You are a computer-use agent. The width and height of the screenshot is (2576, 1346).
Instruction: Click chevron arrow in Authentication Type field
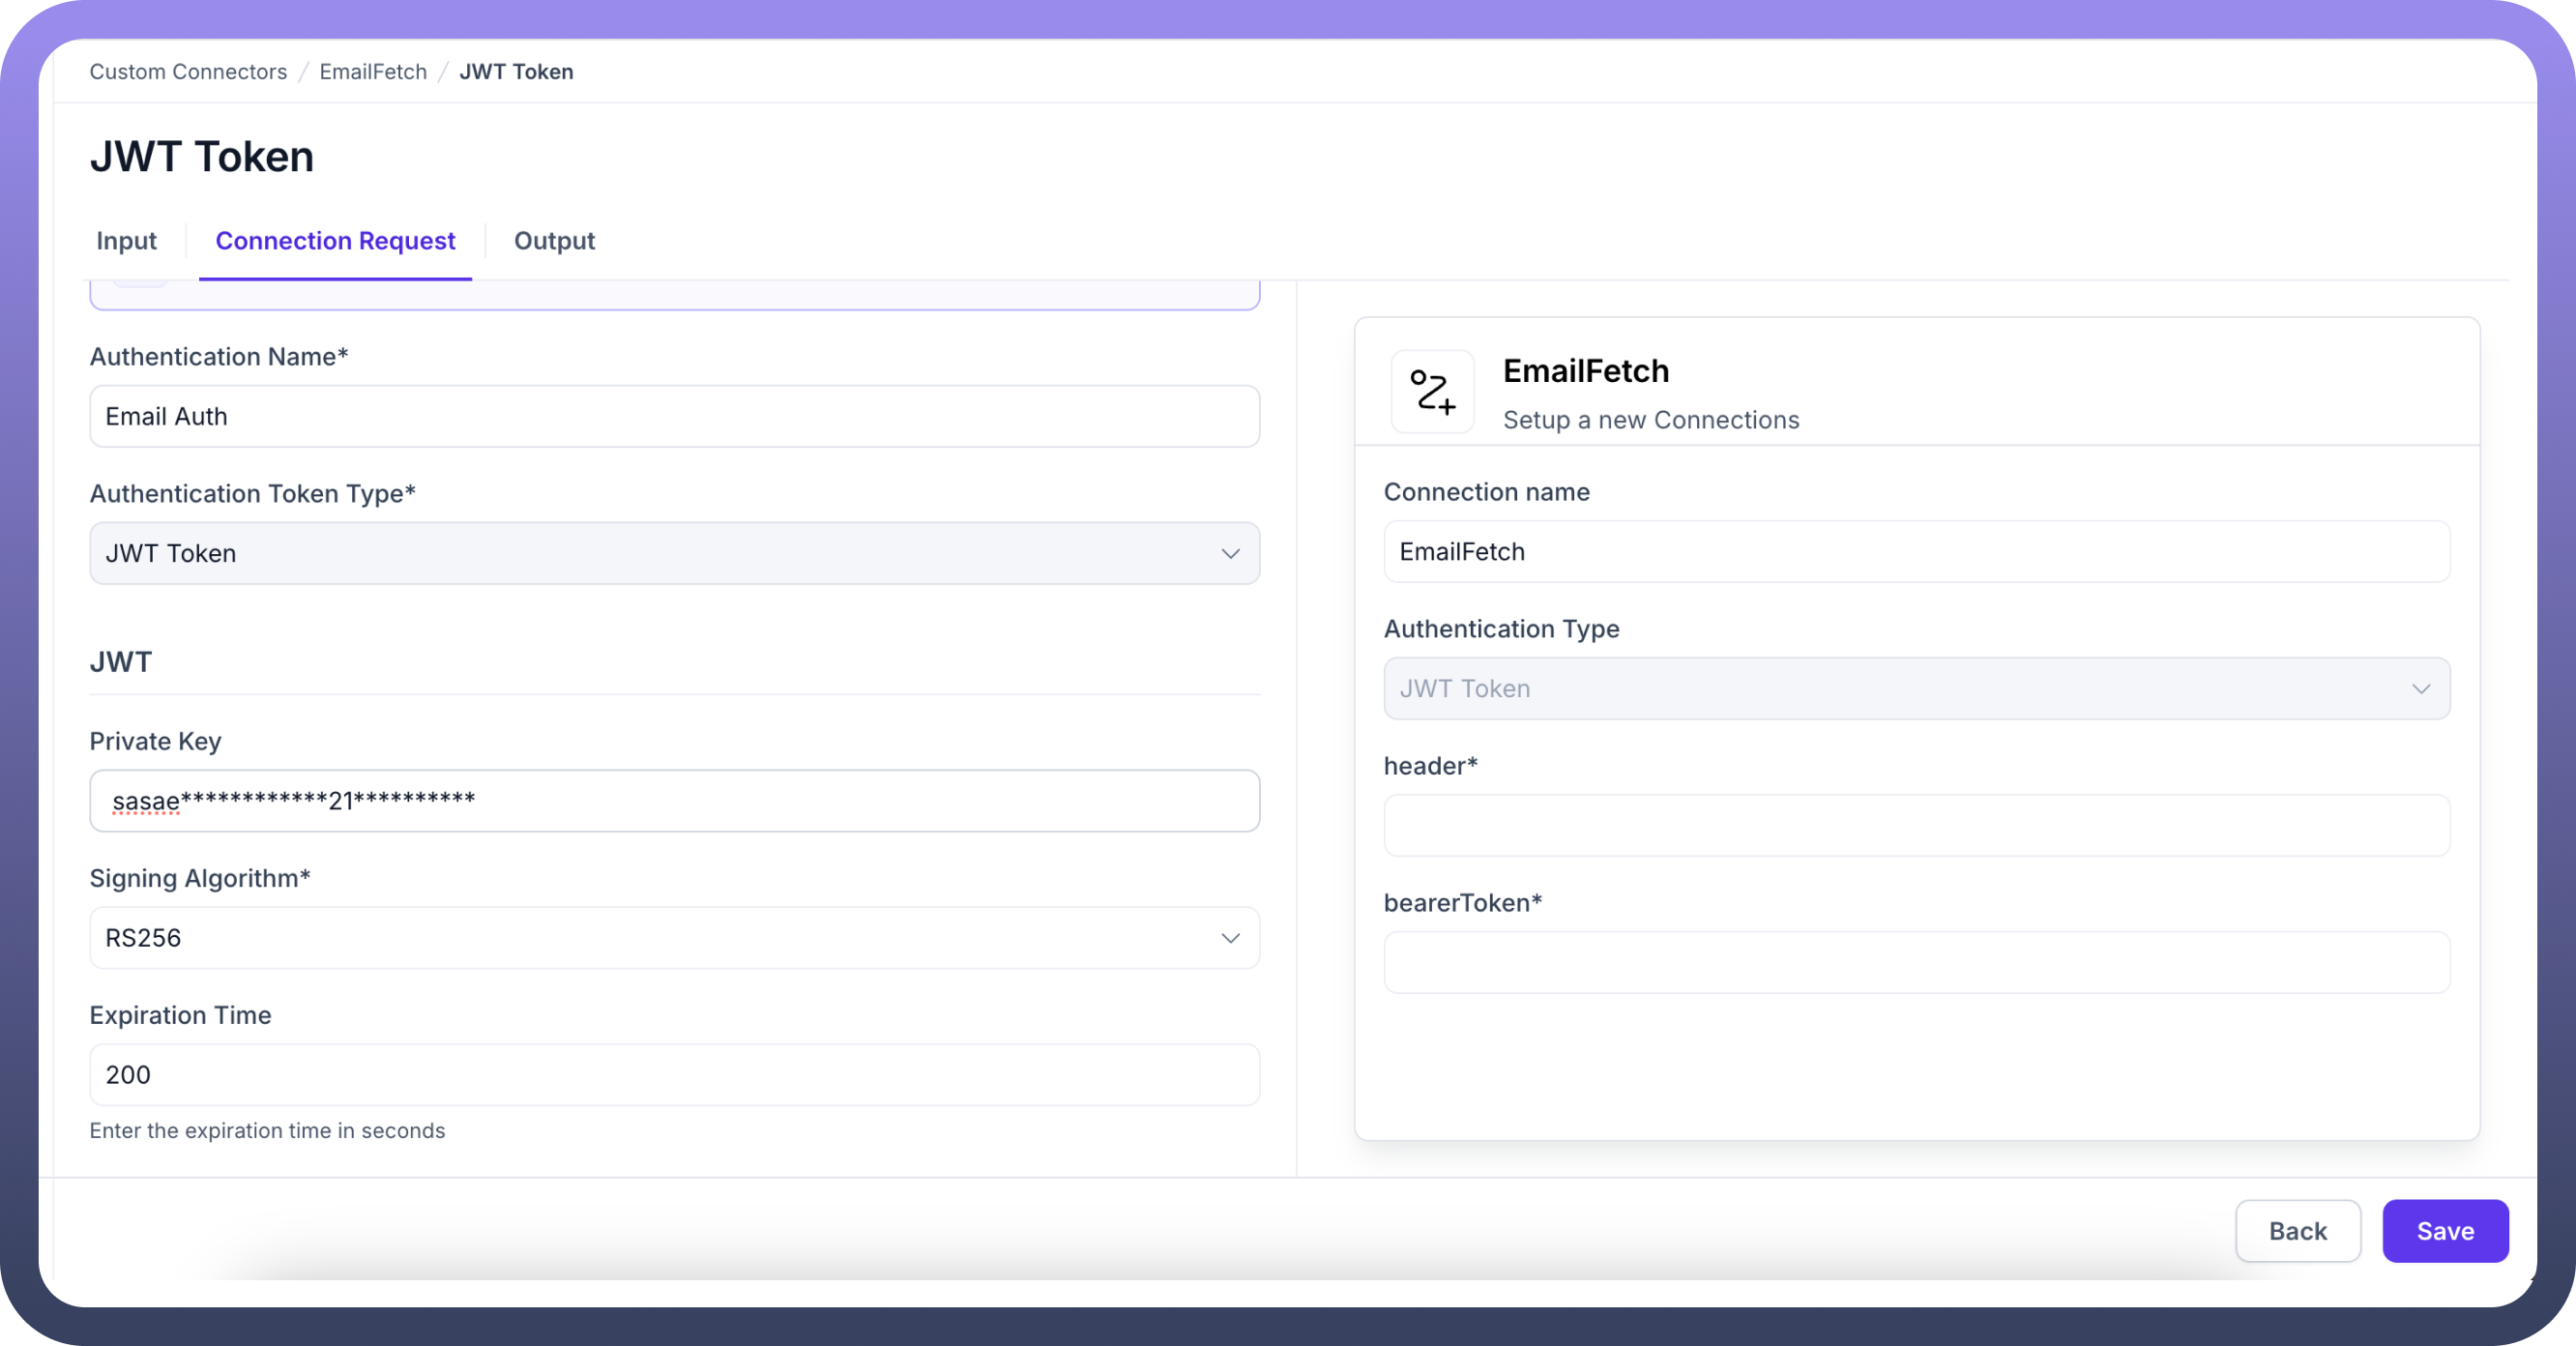2420,689
